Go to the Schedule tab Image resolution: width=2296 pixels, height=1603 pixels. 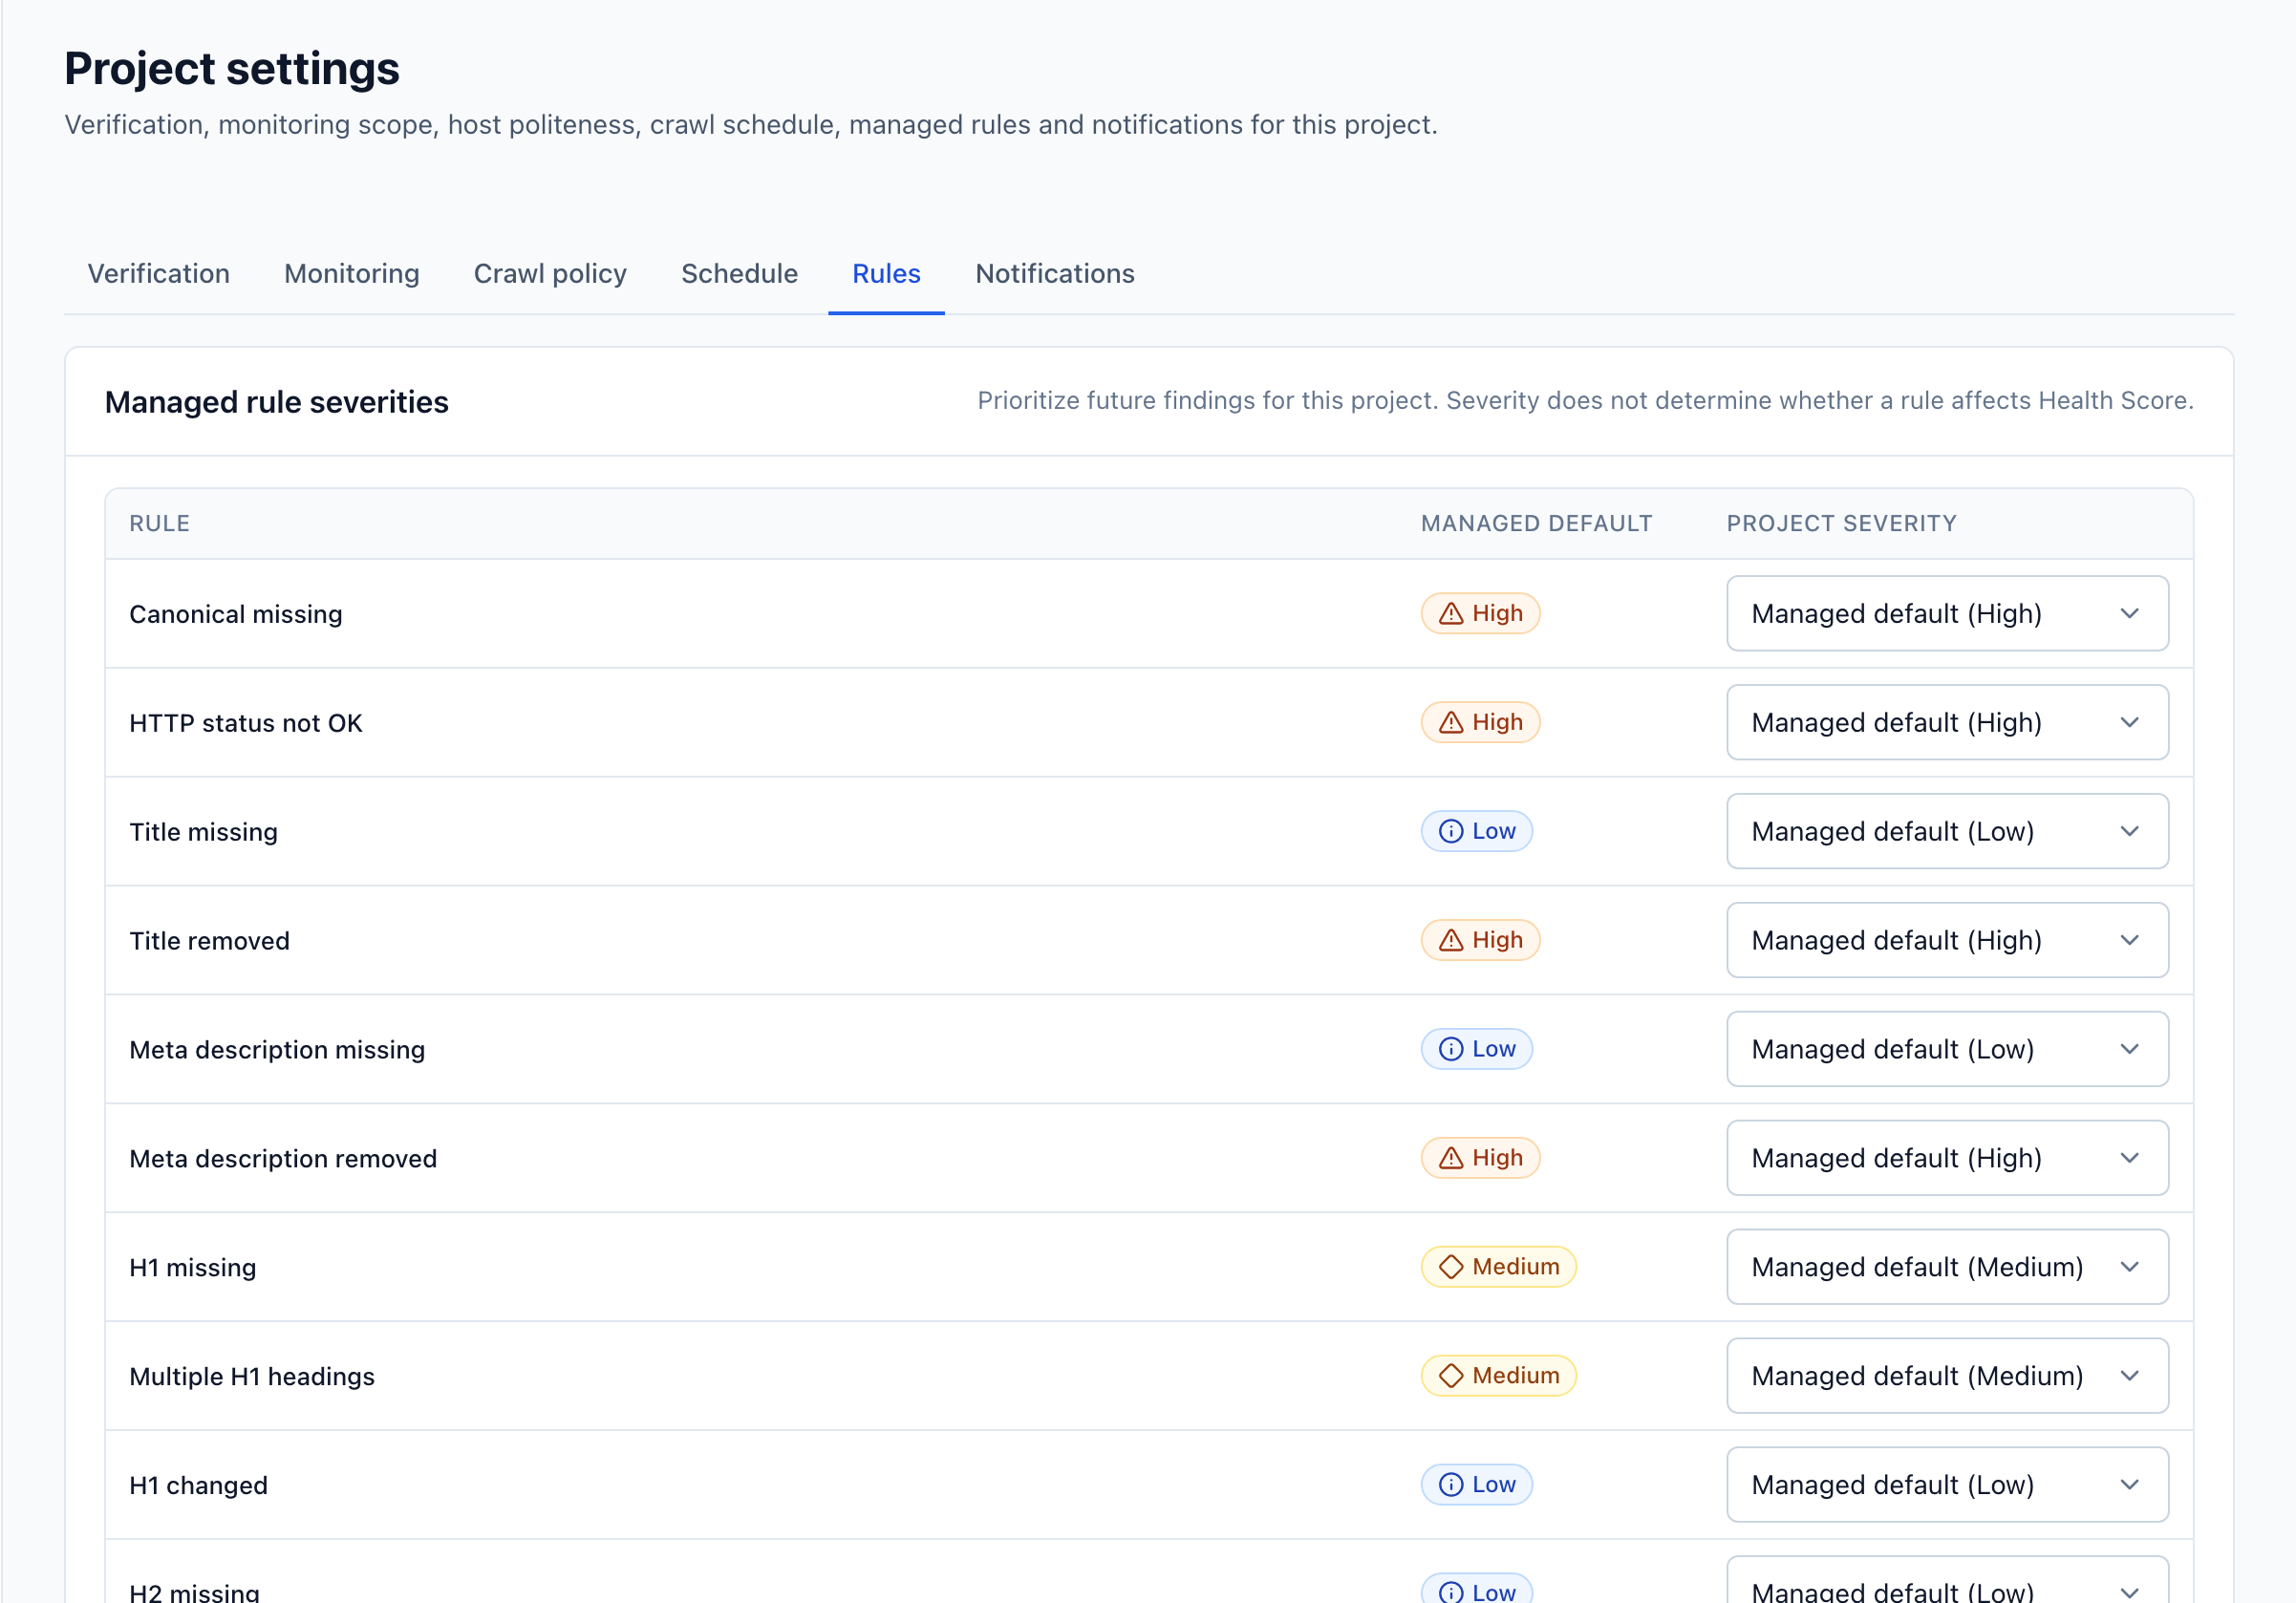(x=739, y=273)
